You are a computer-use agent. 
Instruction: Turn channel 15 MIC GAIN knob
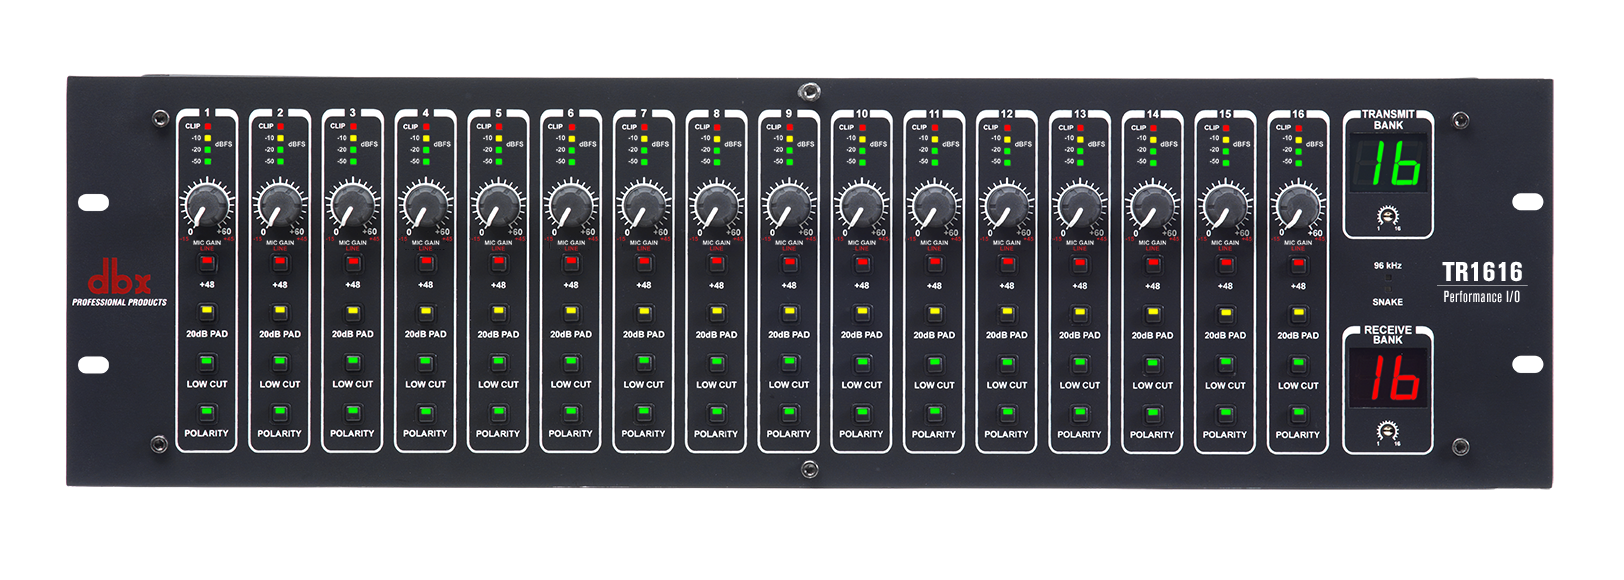click(1225, 207)
